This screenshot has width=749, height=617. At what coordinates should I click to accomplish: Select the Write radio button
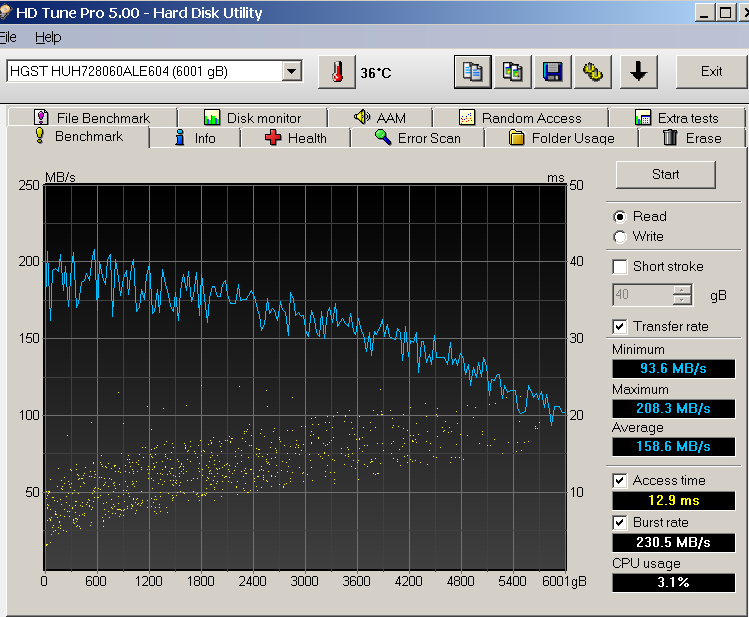[x=620, y=237]
